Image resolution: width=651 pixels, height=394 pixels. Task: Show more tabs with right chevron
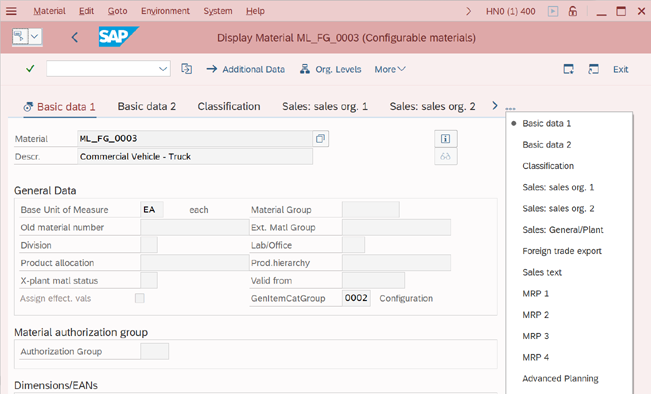[x=494, y=106]
